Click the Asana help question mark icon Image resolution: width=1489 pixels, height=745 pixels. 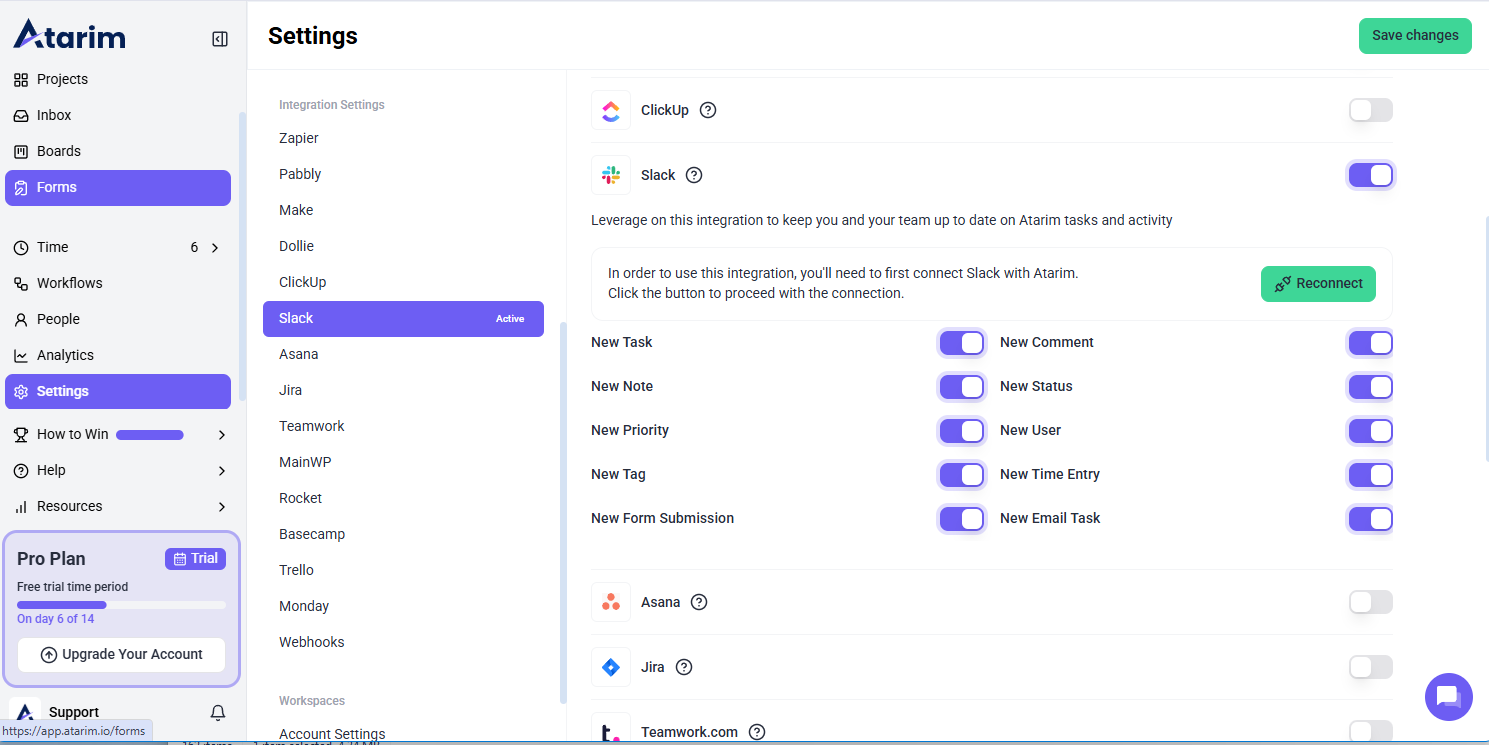tap(699, 602)
